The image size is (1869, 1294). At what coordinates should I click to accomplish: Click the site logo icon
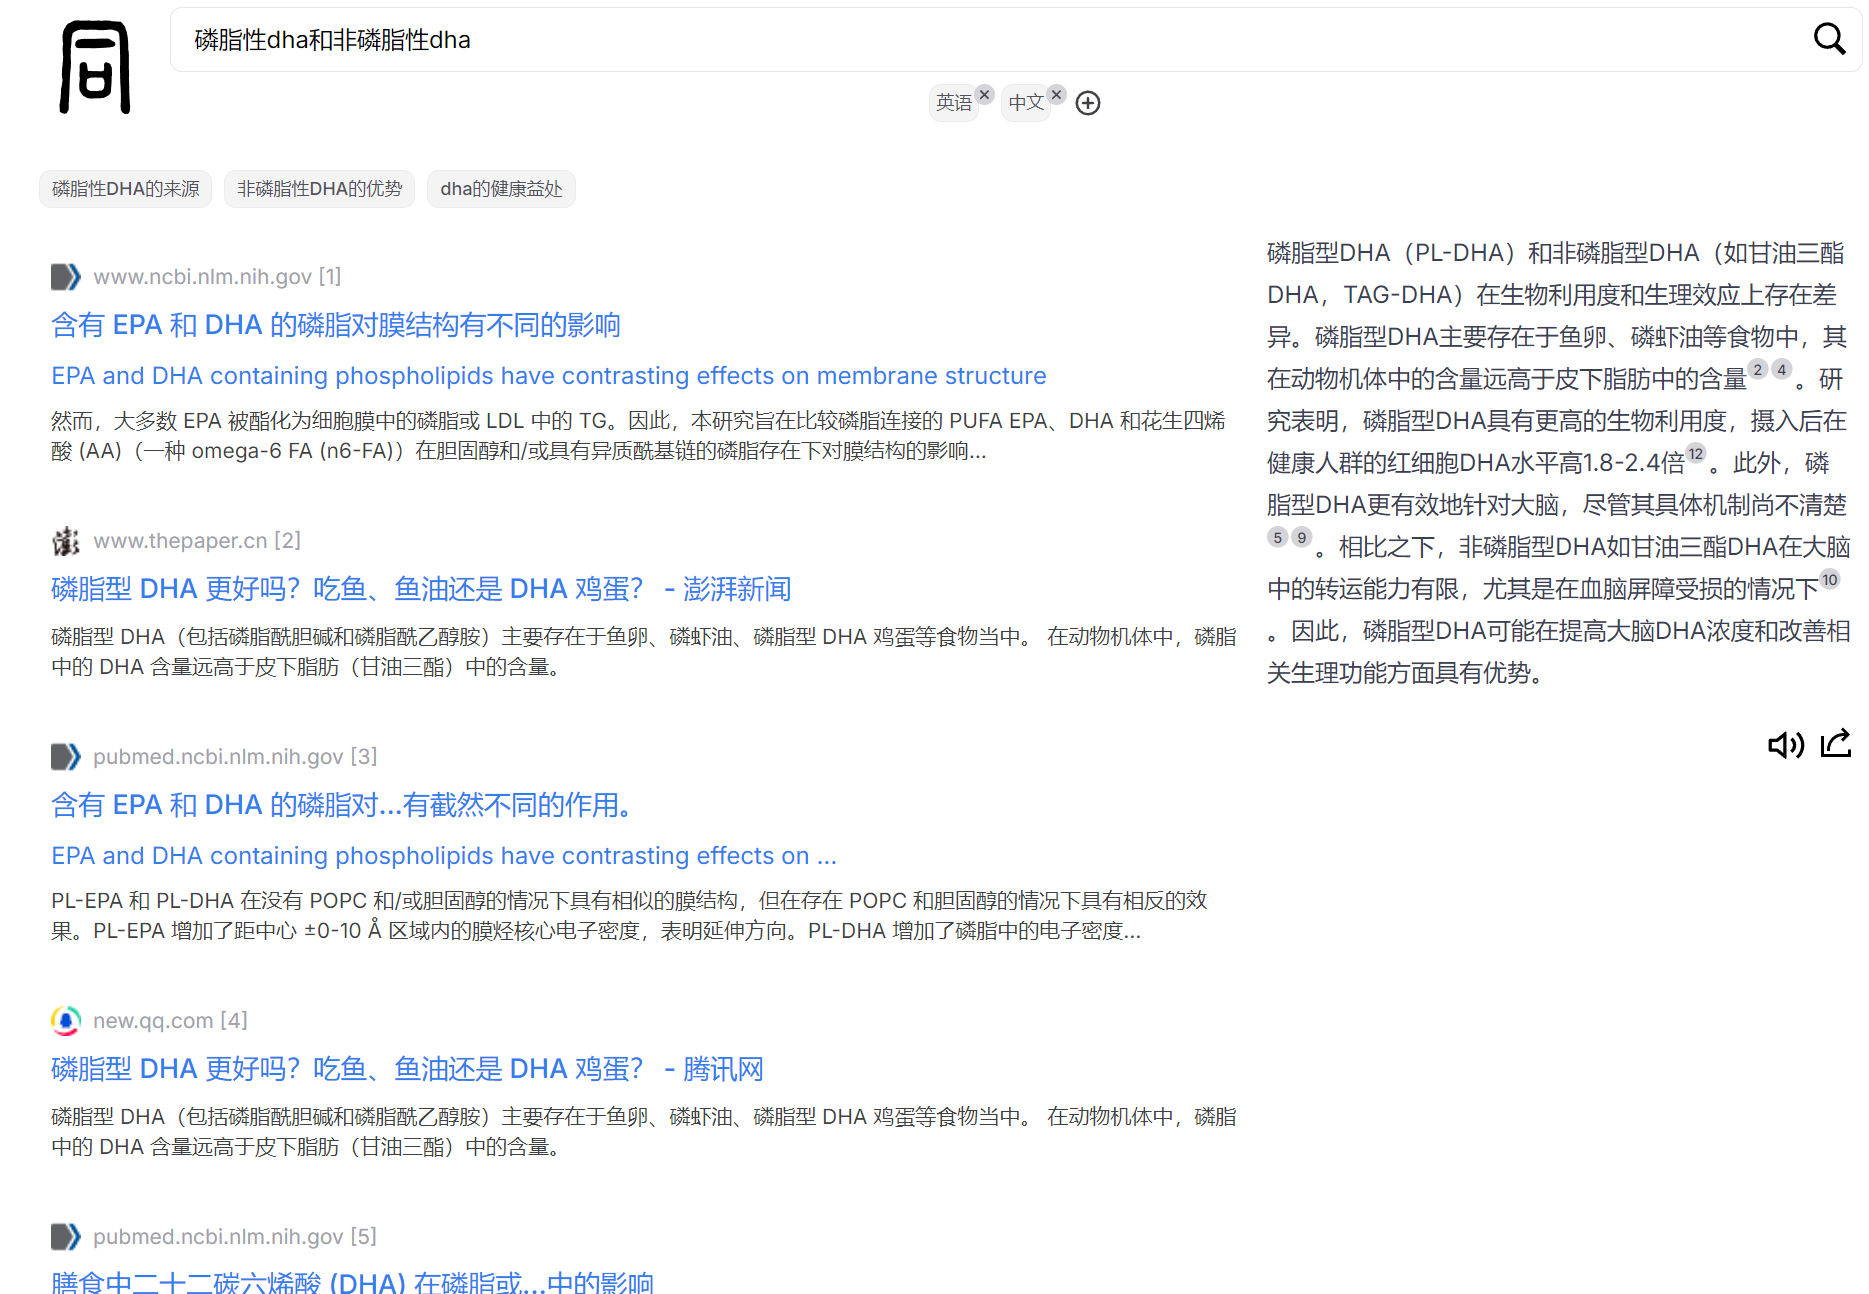coord(95,67)
